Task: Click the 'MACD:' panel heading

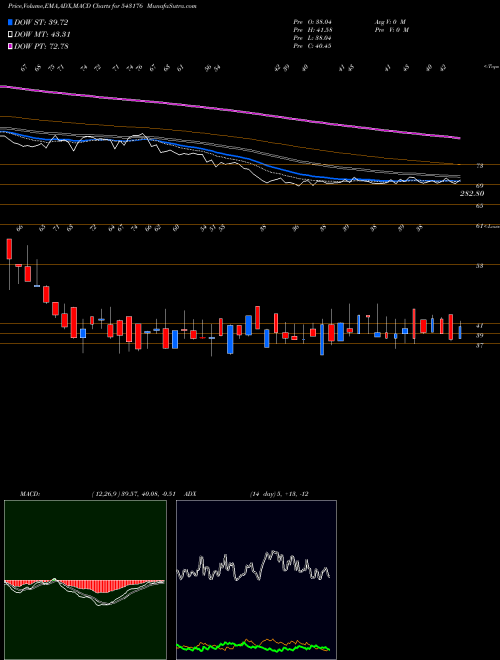Action: (x=29, y=494)
